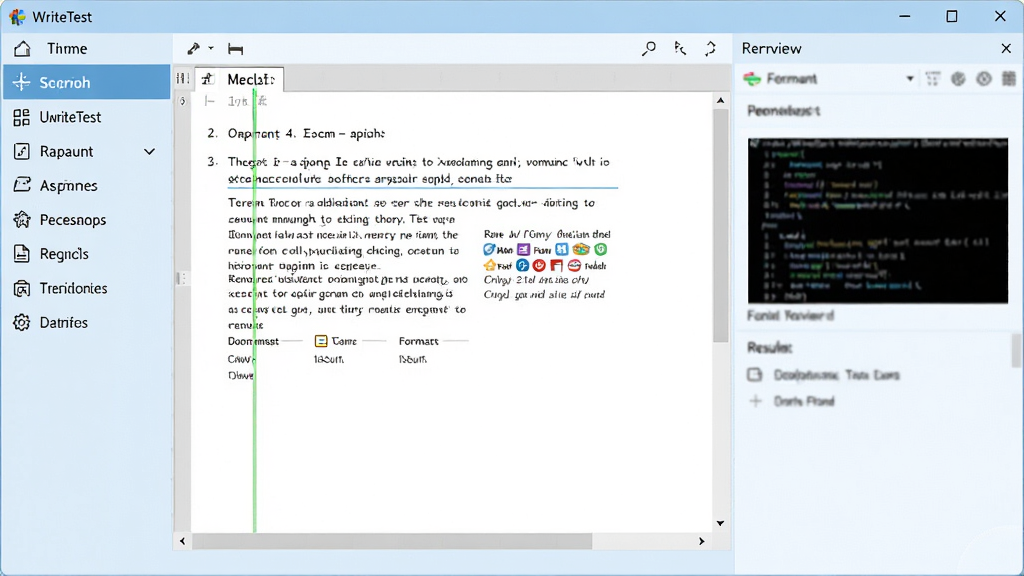Click the red flag square icon

[x=556, y=265]
